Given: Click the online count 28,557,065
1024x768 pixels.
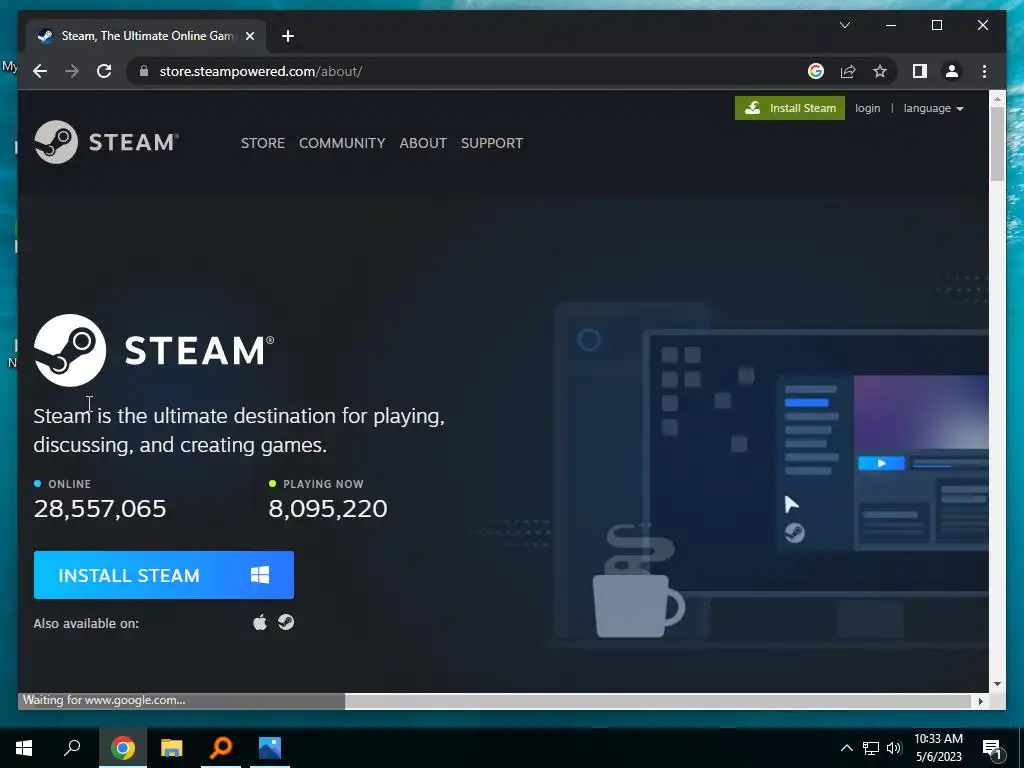Looking at the screenshot, I should coord(100,509).
